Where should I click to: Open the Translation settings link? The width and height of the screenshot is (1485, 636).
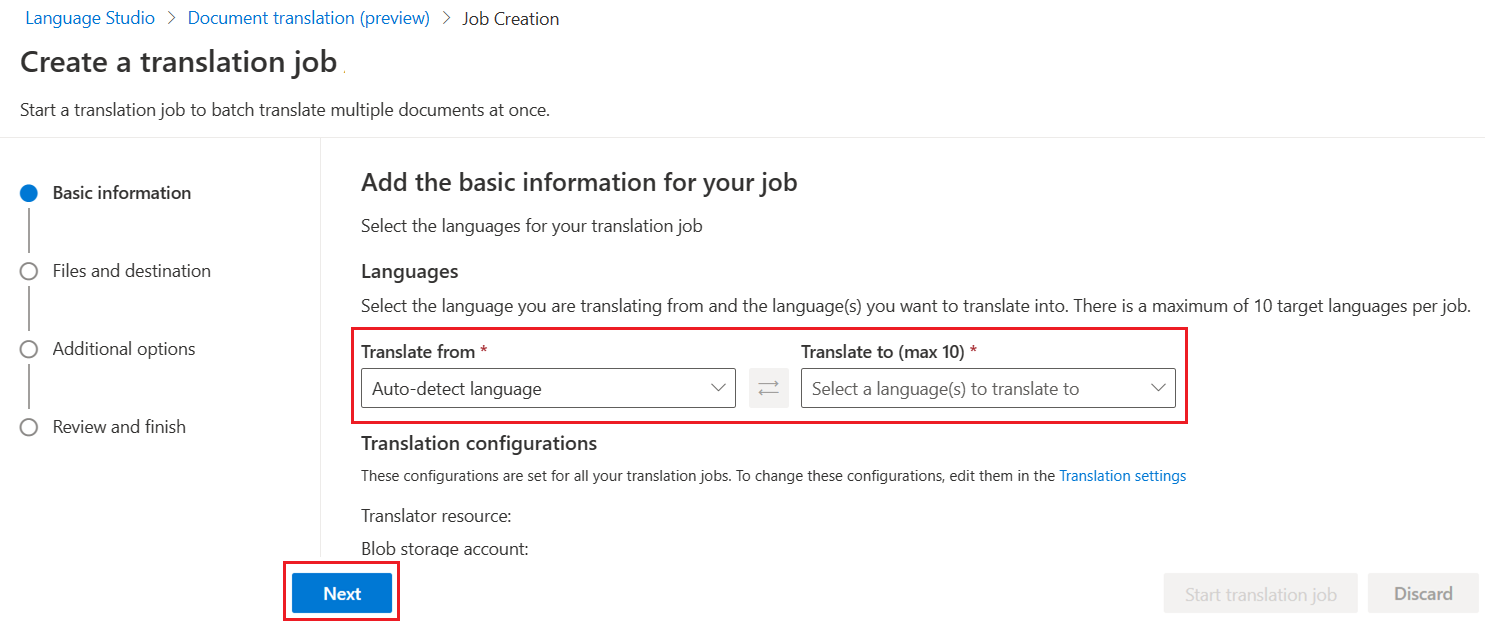coord(1122,475)
